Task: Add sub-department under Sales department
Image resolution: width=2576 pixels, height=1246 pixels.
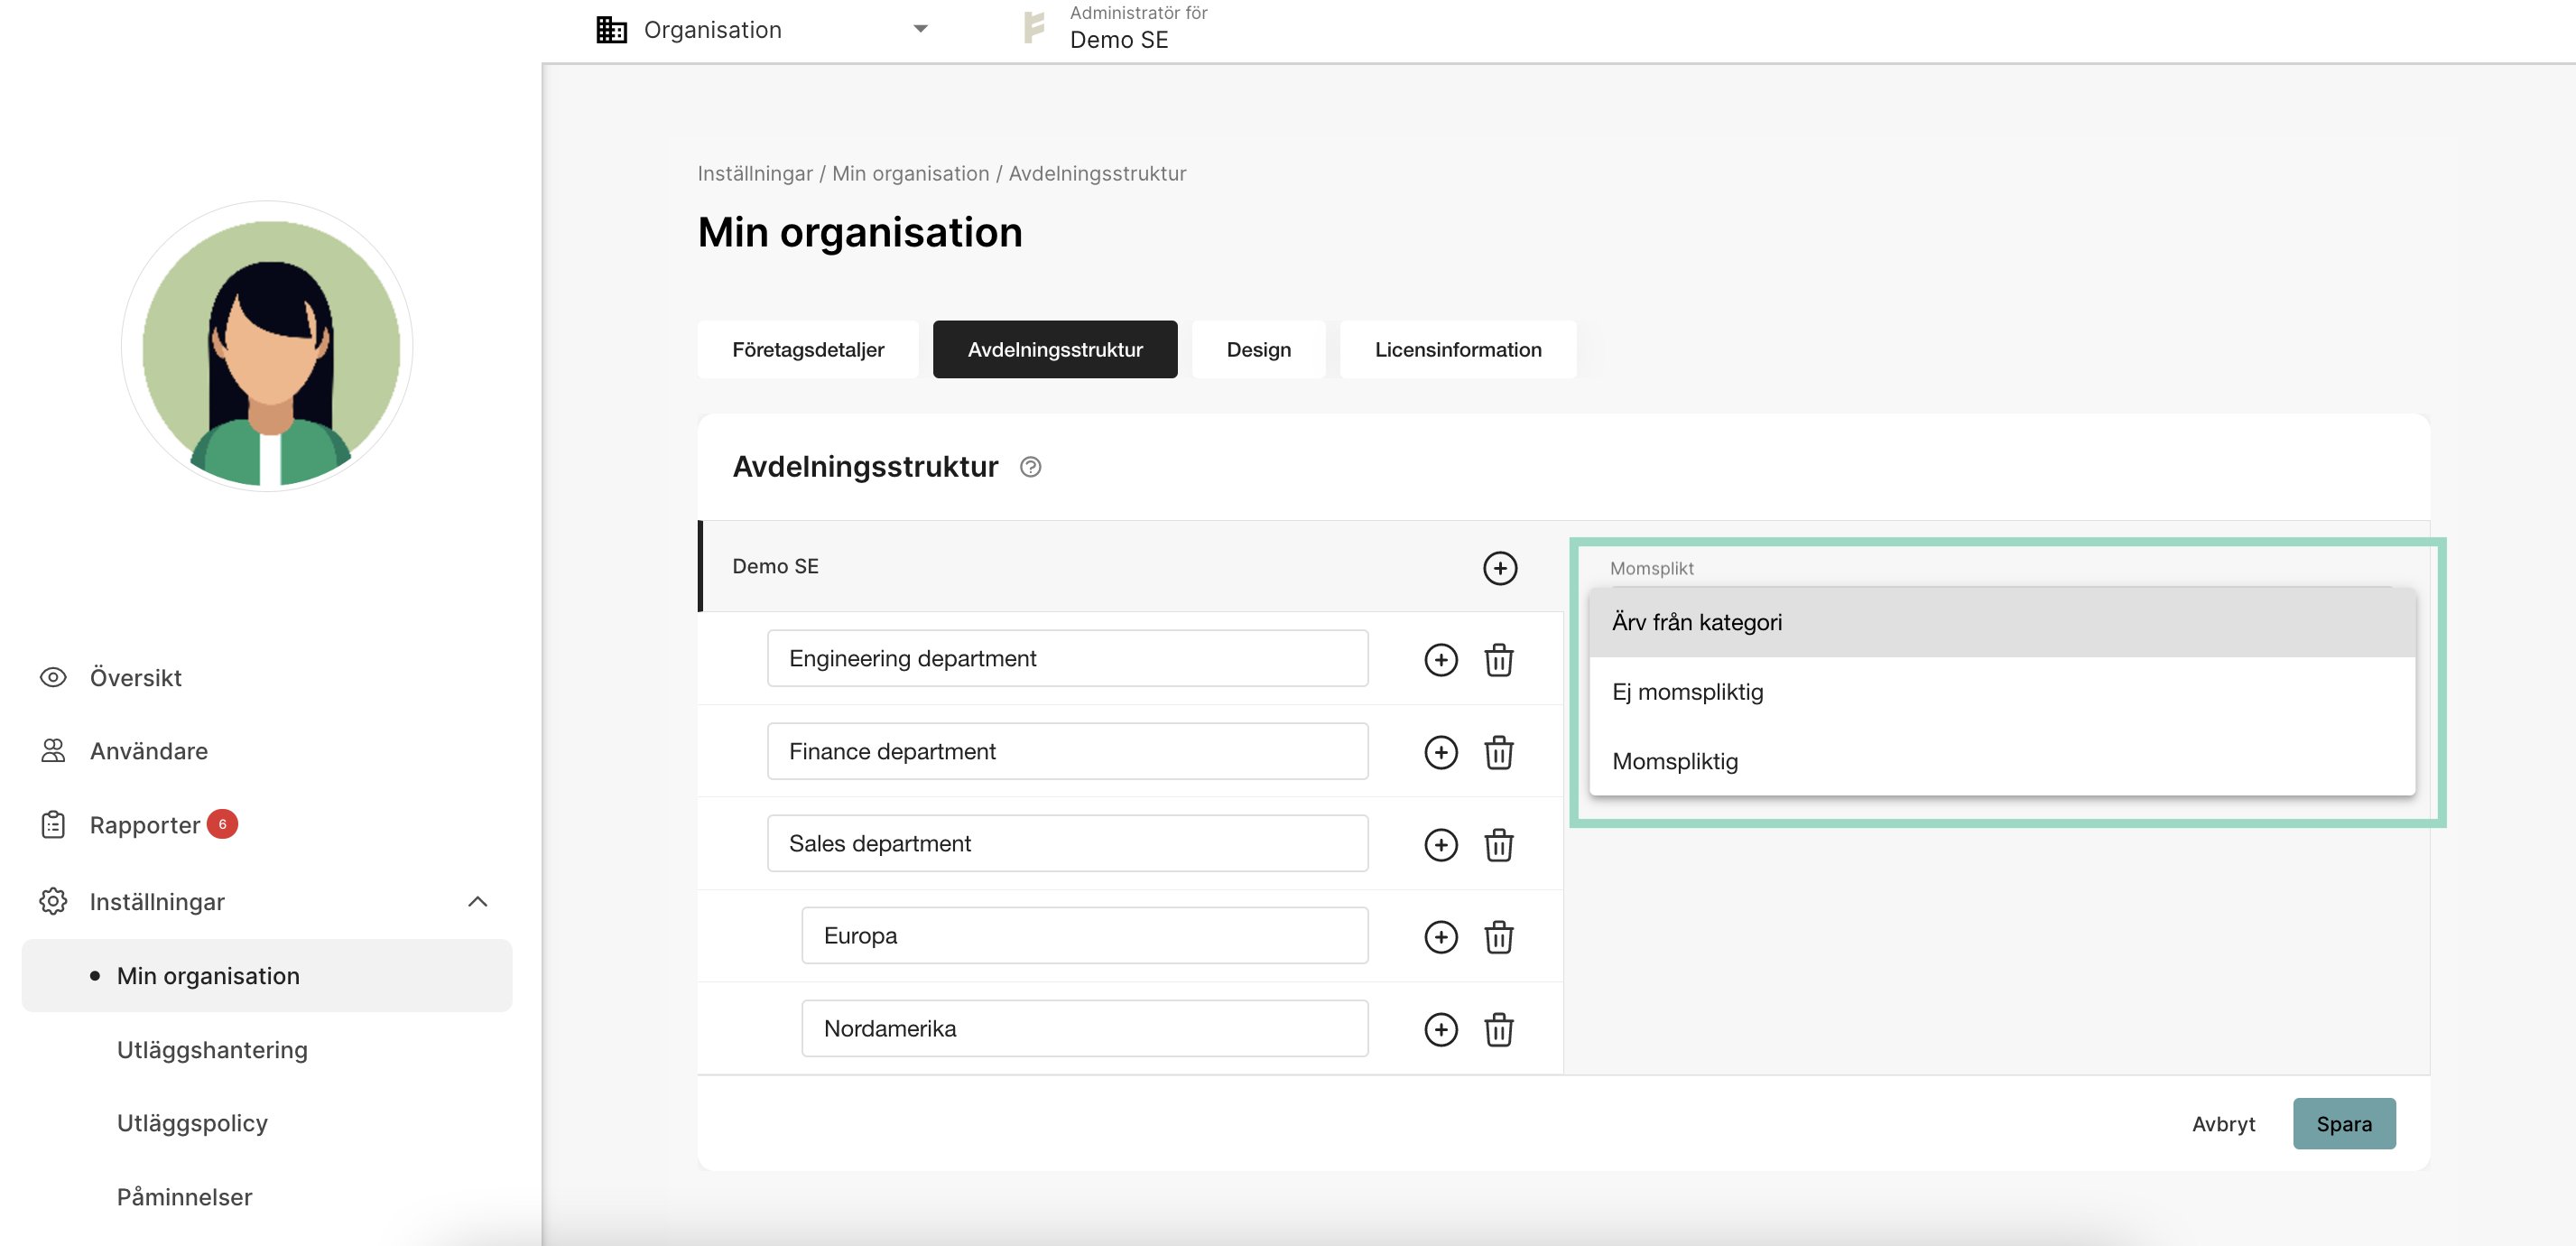Action: [x=1440, y=844]
